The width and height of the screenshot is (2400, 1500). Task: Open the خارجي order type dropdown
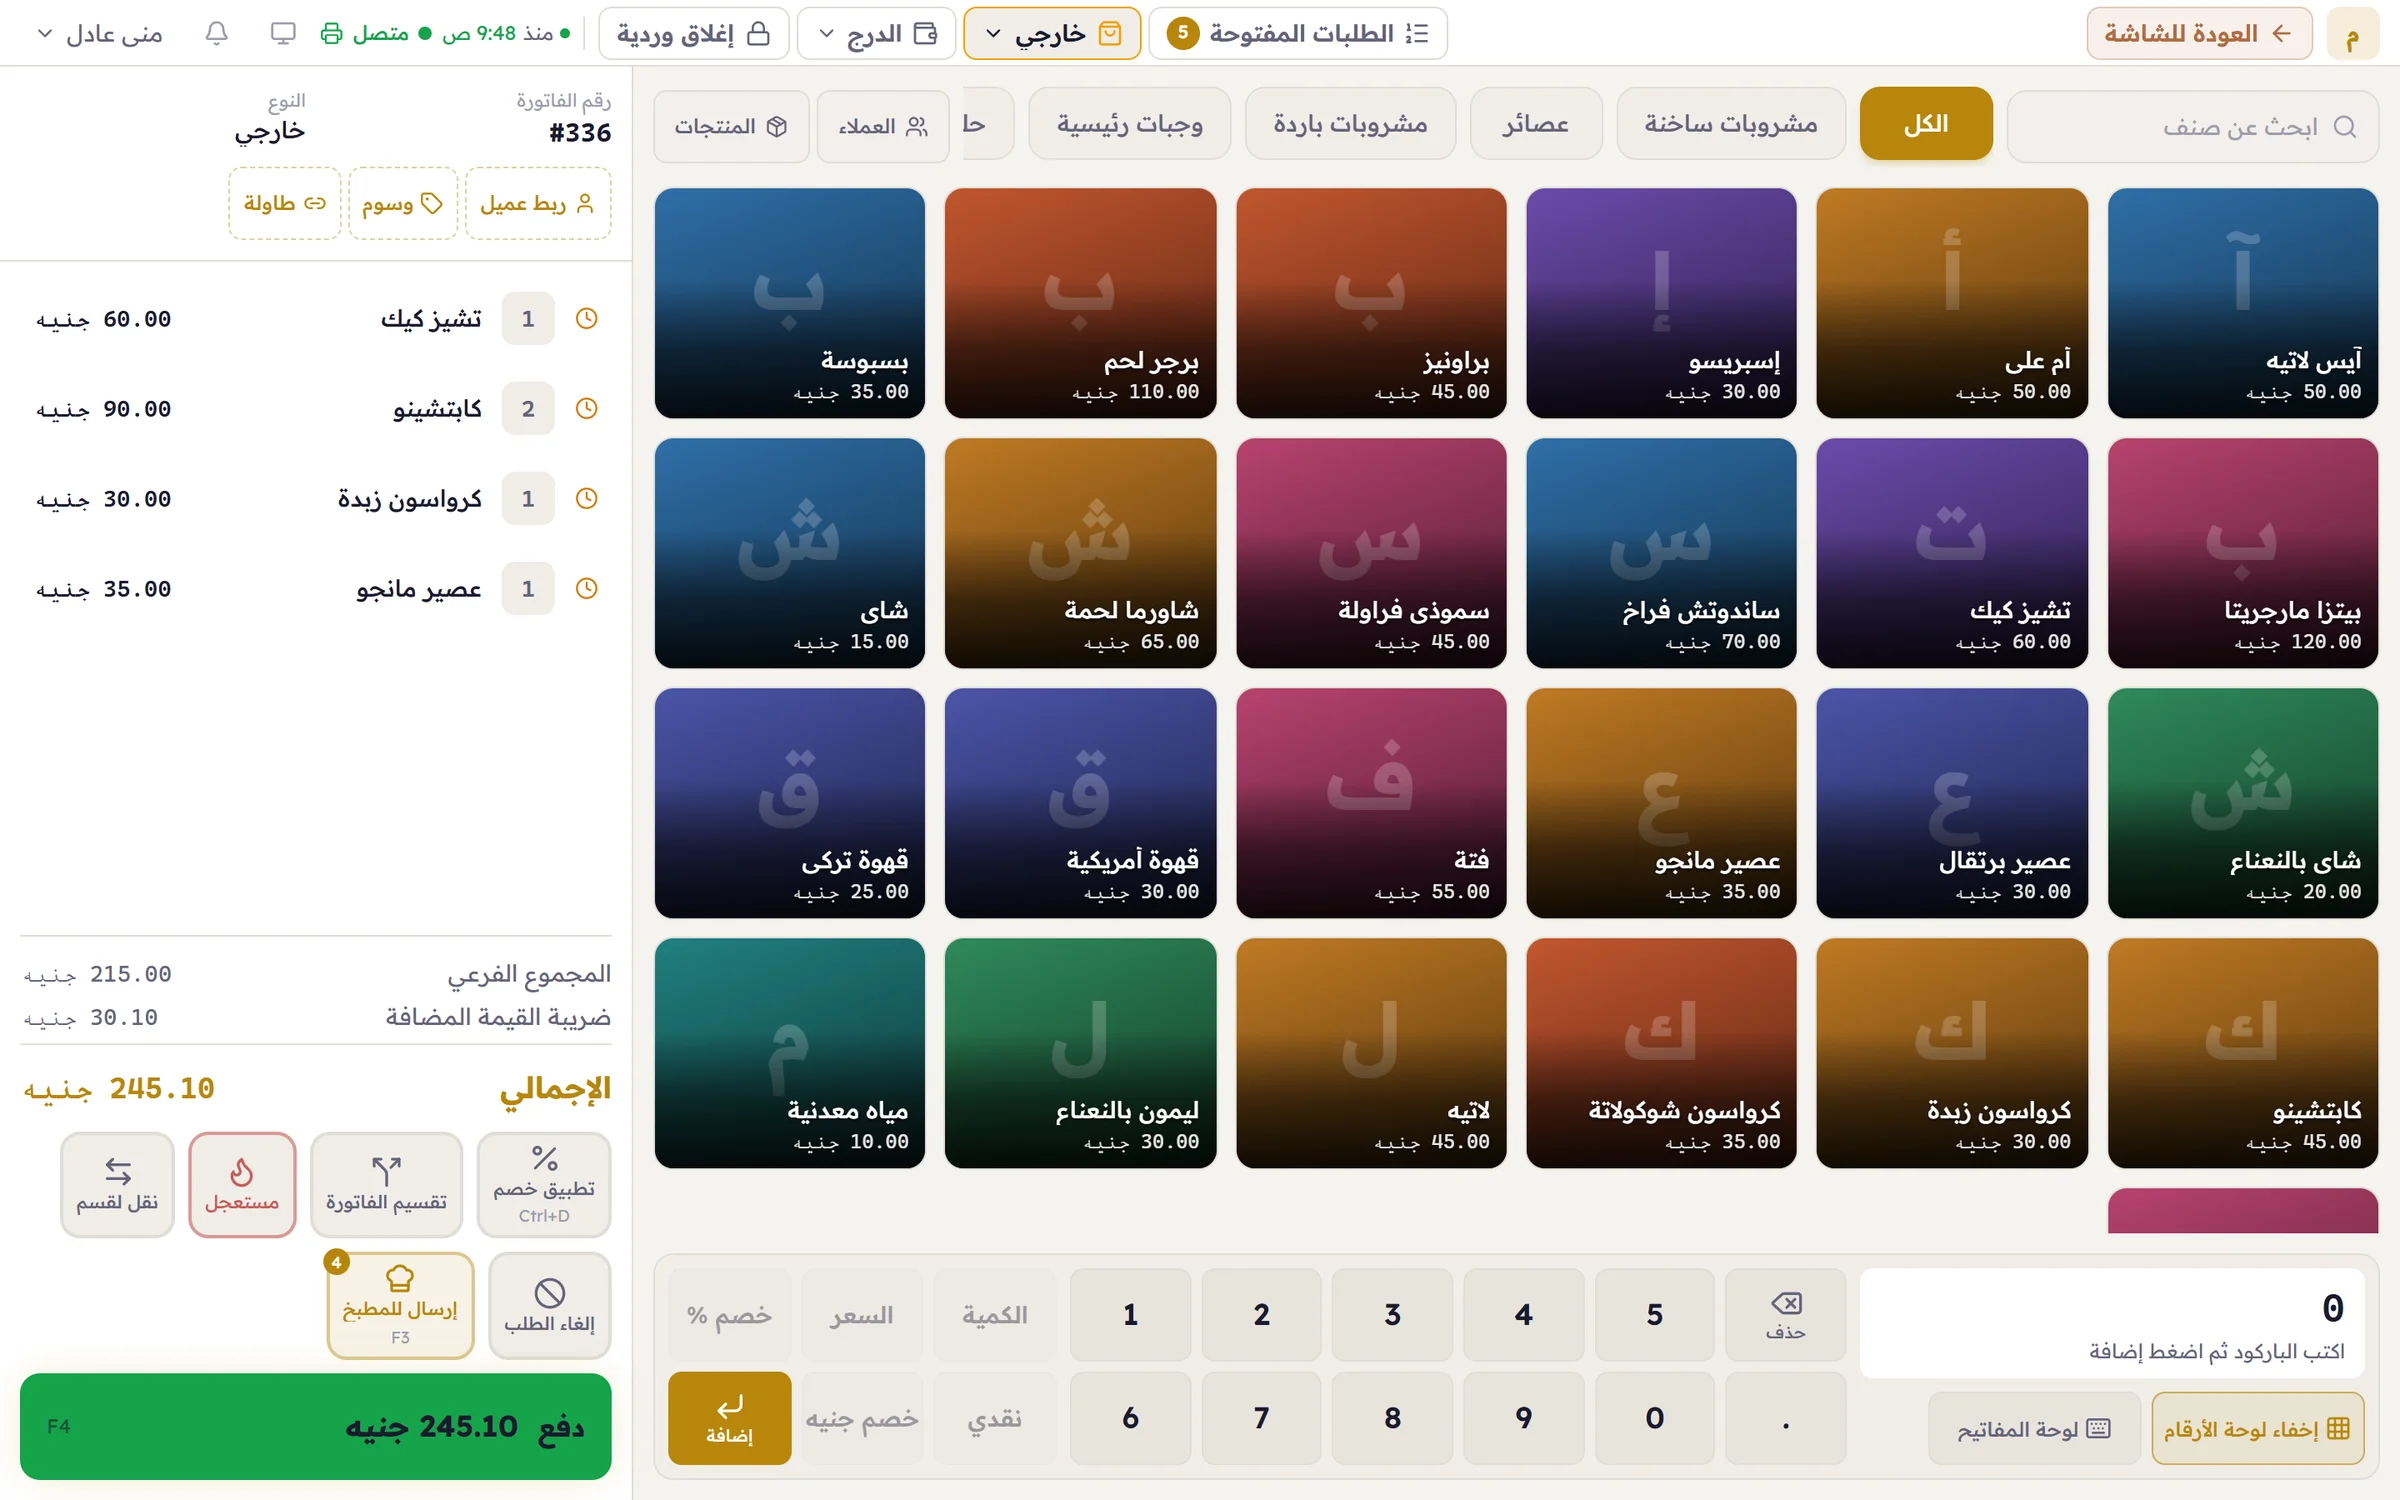point(1052,34)
